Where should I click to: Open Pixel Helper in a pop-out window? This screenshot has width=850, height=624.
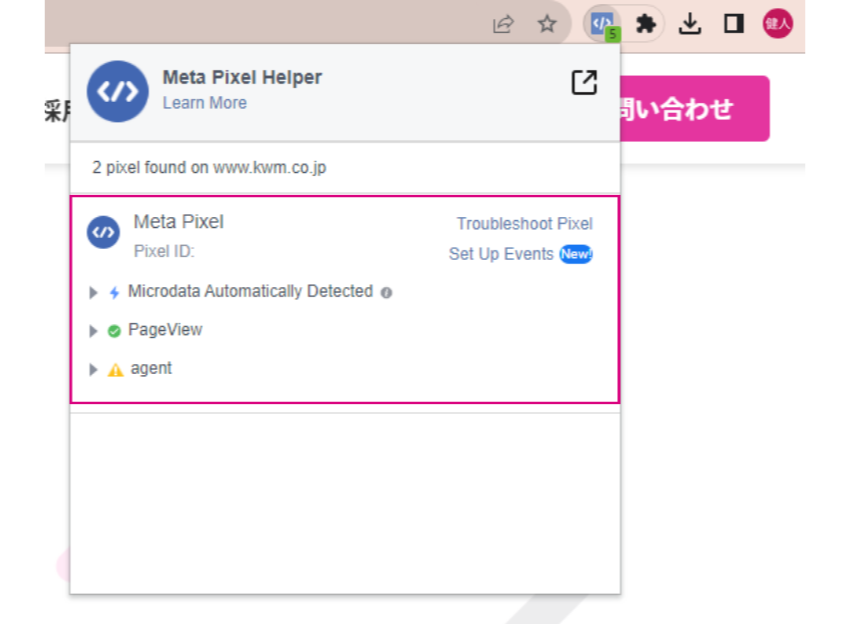click(584, 82)
